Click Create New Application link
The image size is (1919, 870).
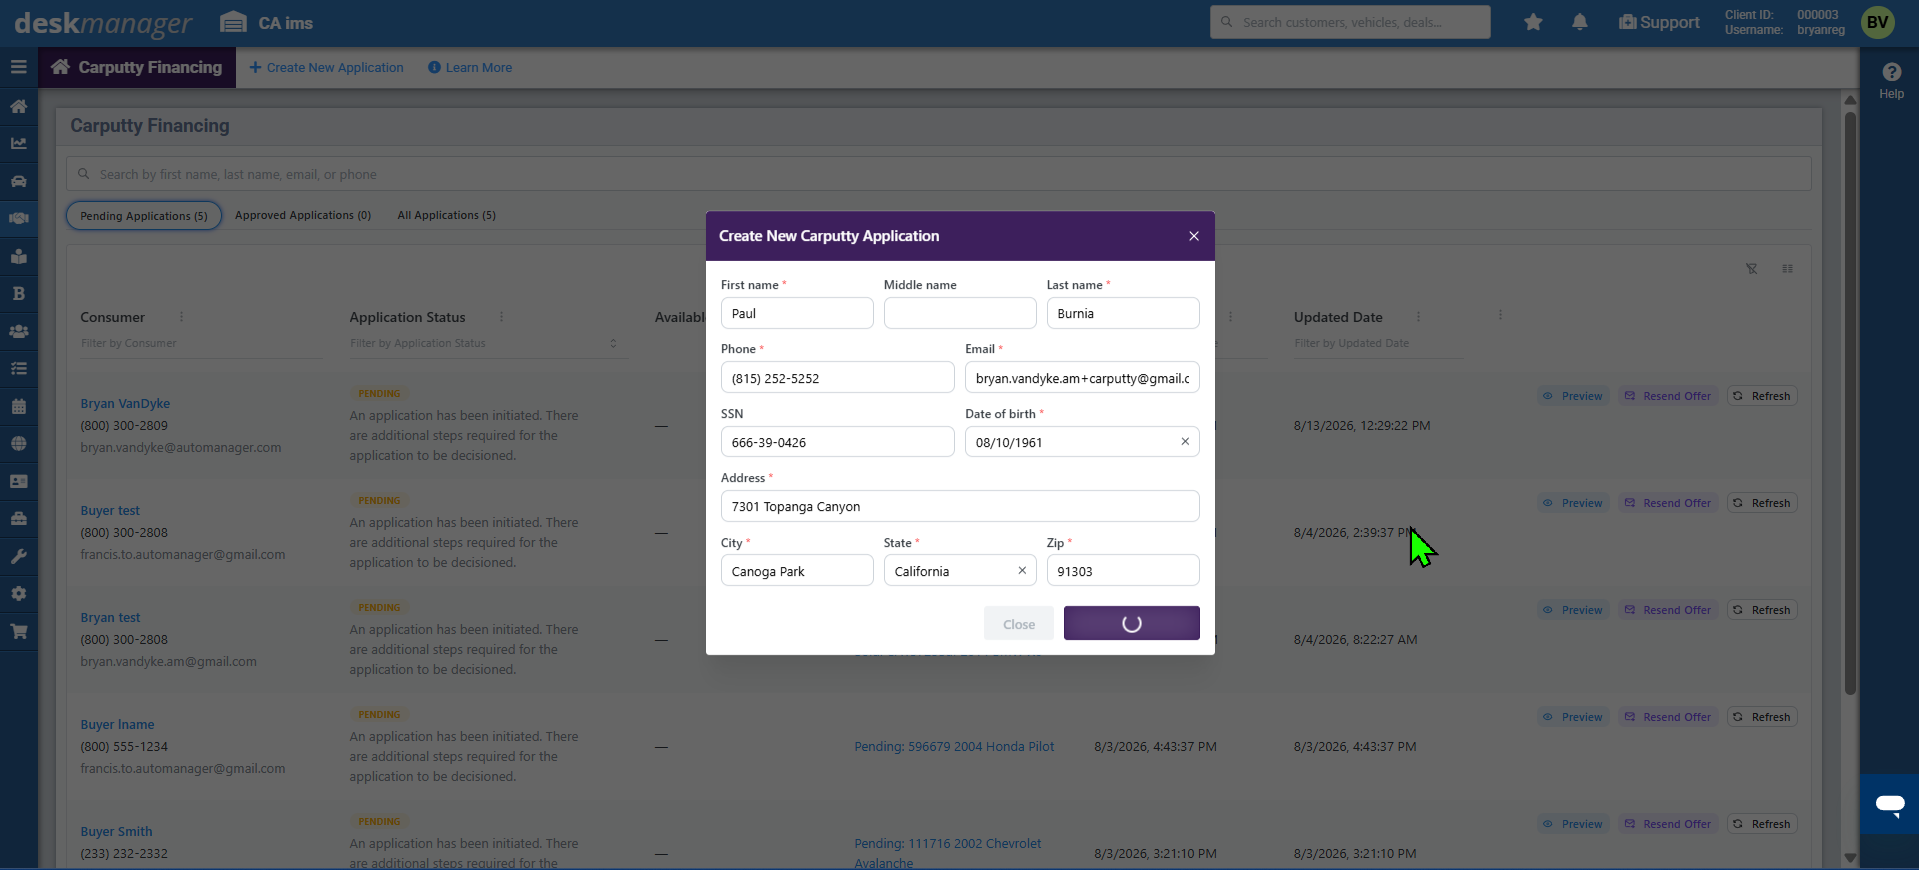coord(326,67)
